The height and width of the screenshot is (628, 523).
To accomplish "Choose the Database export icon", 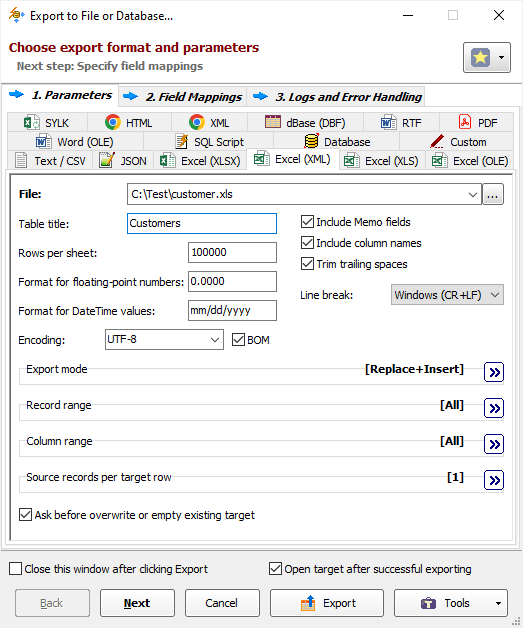I will pyautogui.click(x=311, y=141).
